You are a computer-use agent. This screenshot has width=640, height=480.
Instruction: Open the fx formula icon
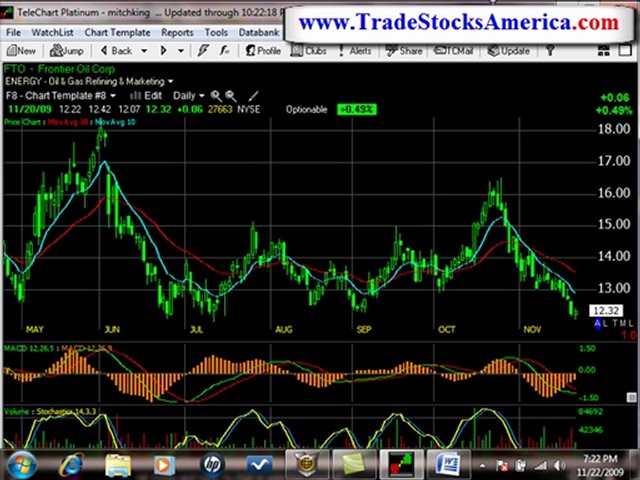[224, 51]
